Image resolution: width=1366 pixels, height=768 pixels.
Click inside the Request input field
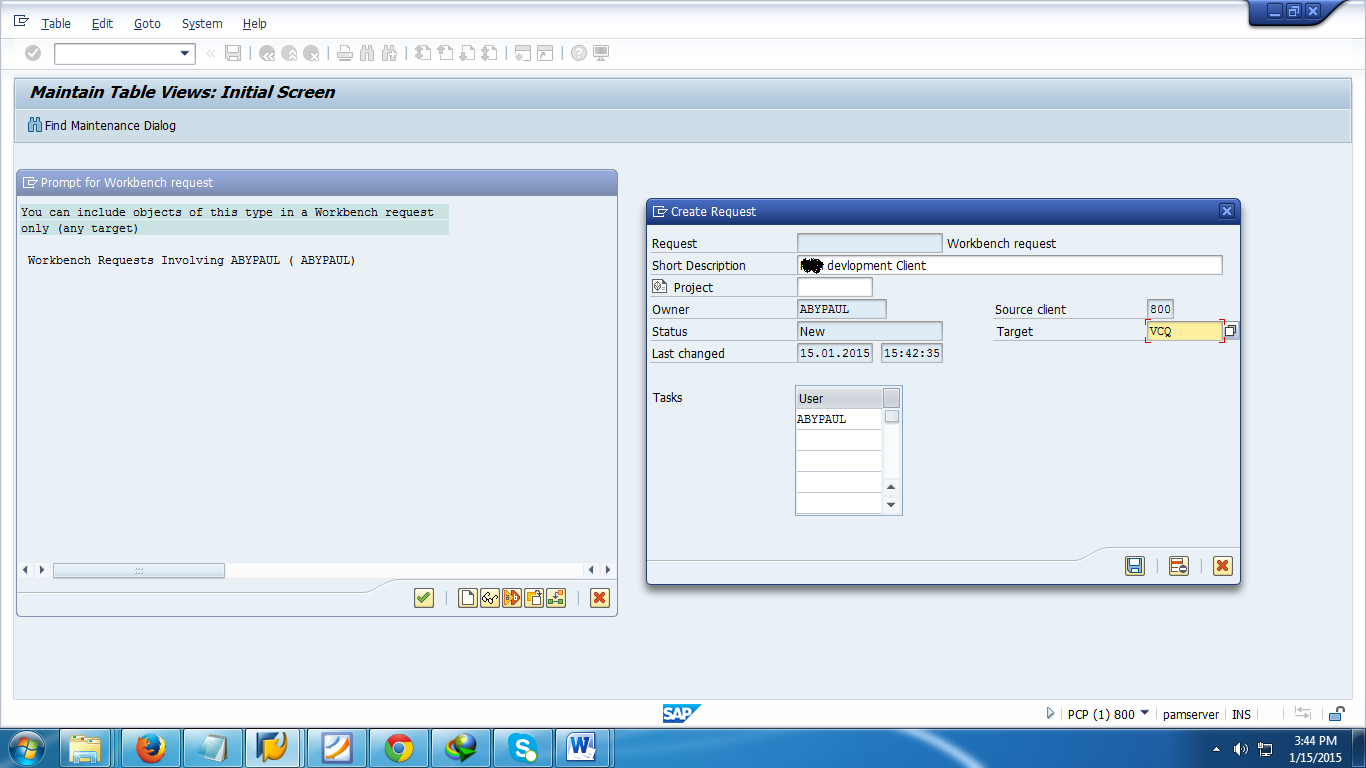point(868,242)
